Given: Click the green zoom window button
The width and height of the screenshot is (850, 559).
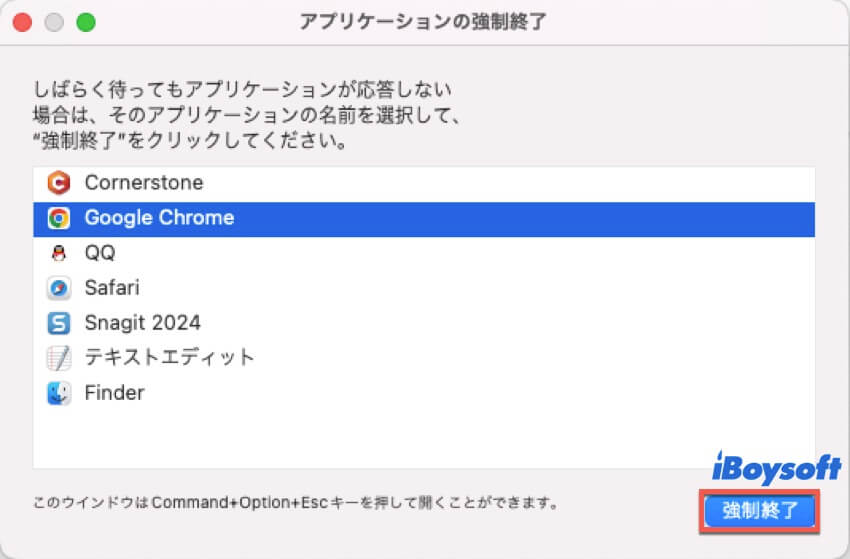Looking at the screenshot, I should click(x=86, y=22).
